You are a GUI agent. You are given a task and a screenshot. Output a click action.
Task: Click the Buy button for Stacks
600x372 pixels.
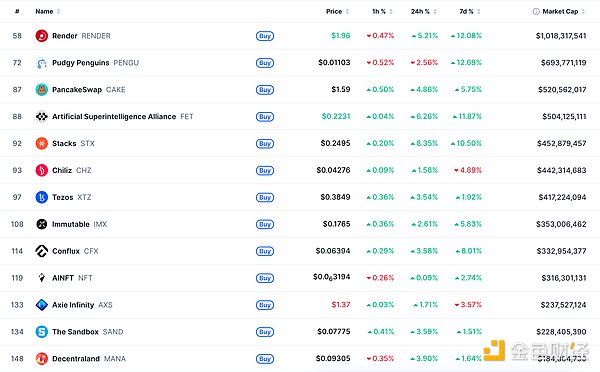(265, 144)
